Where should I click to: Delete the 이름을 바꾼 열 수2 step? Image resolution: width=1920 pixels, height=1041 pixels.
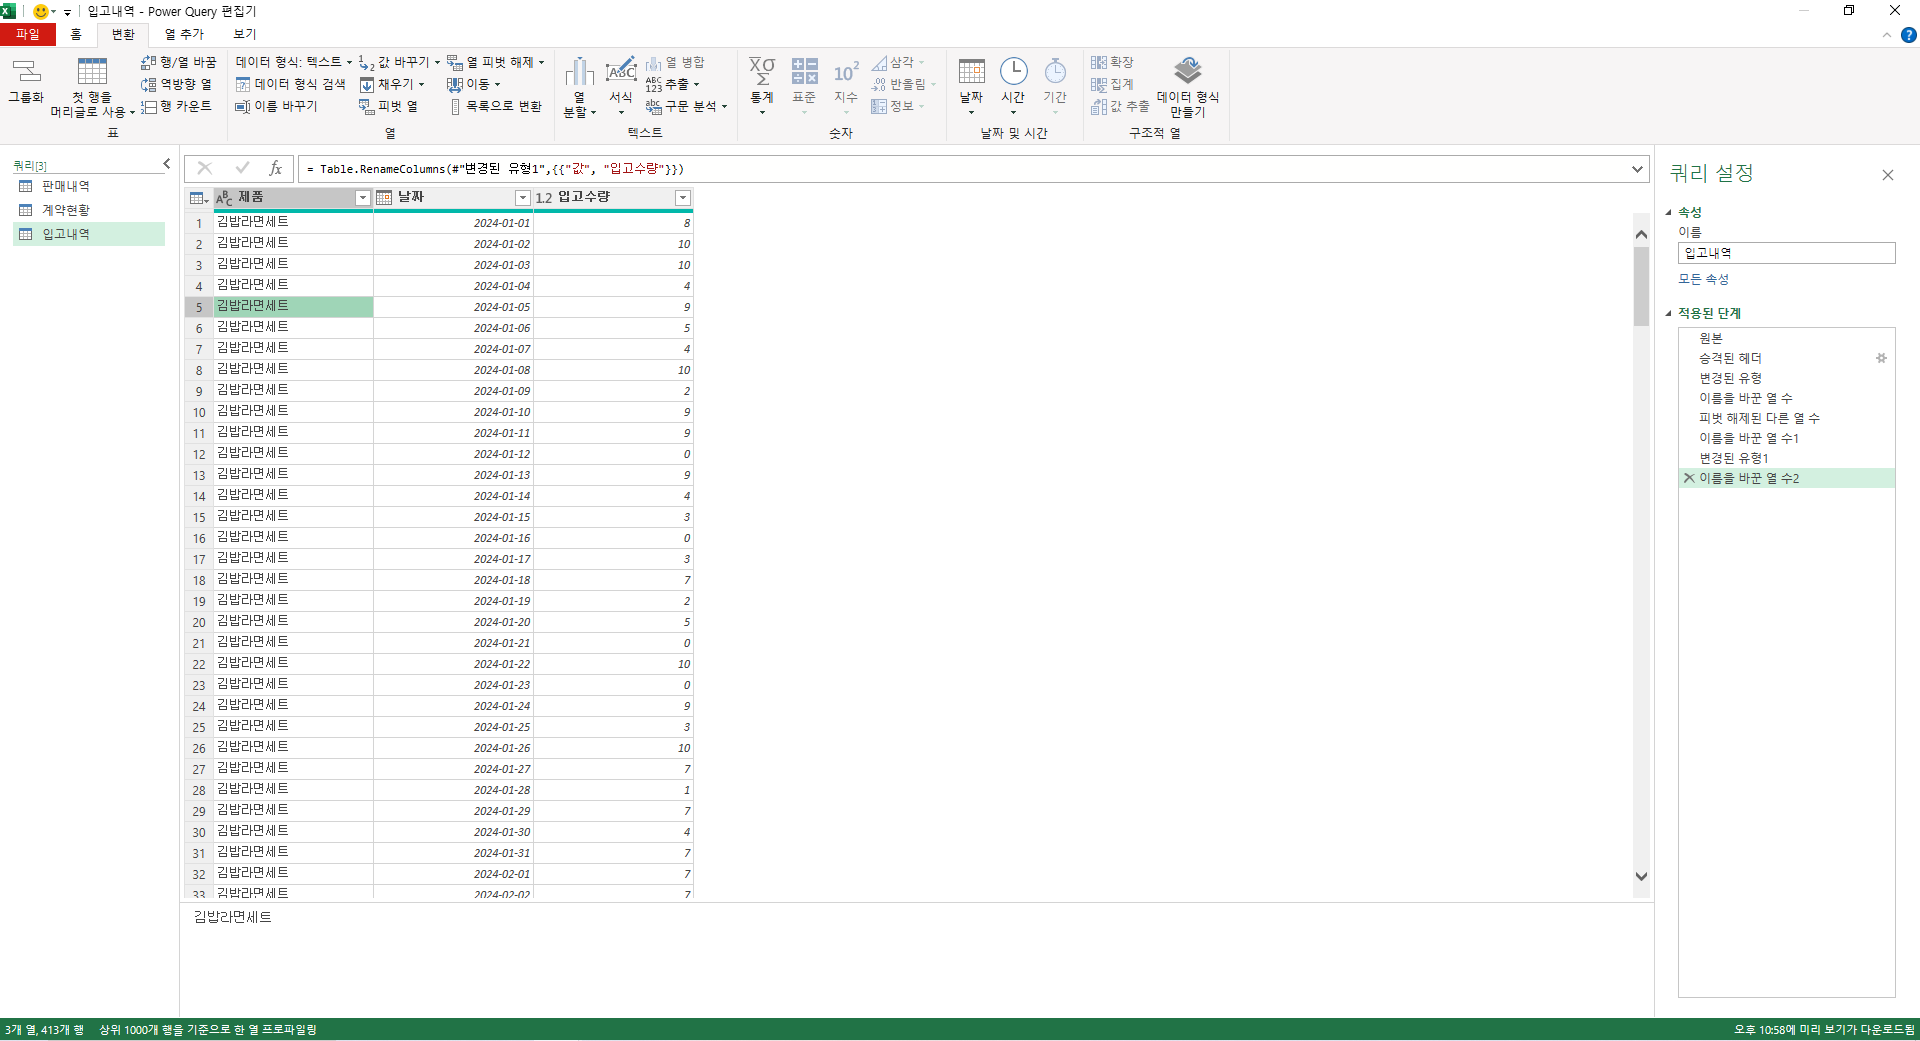coord(1689,478)
